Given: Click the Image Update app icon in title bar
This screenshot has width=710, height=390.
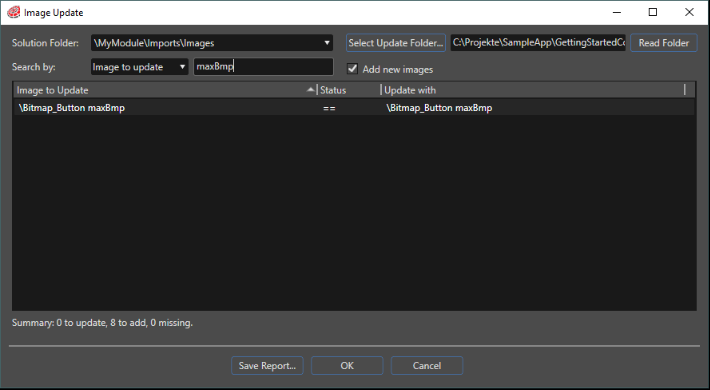Looking at the screenshot, I should 14,12.
